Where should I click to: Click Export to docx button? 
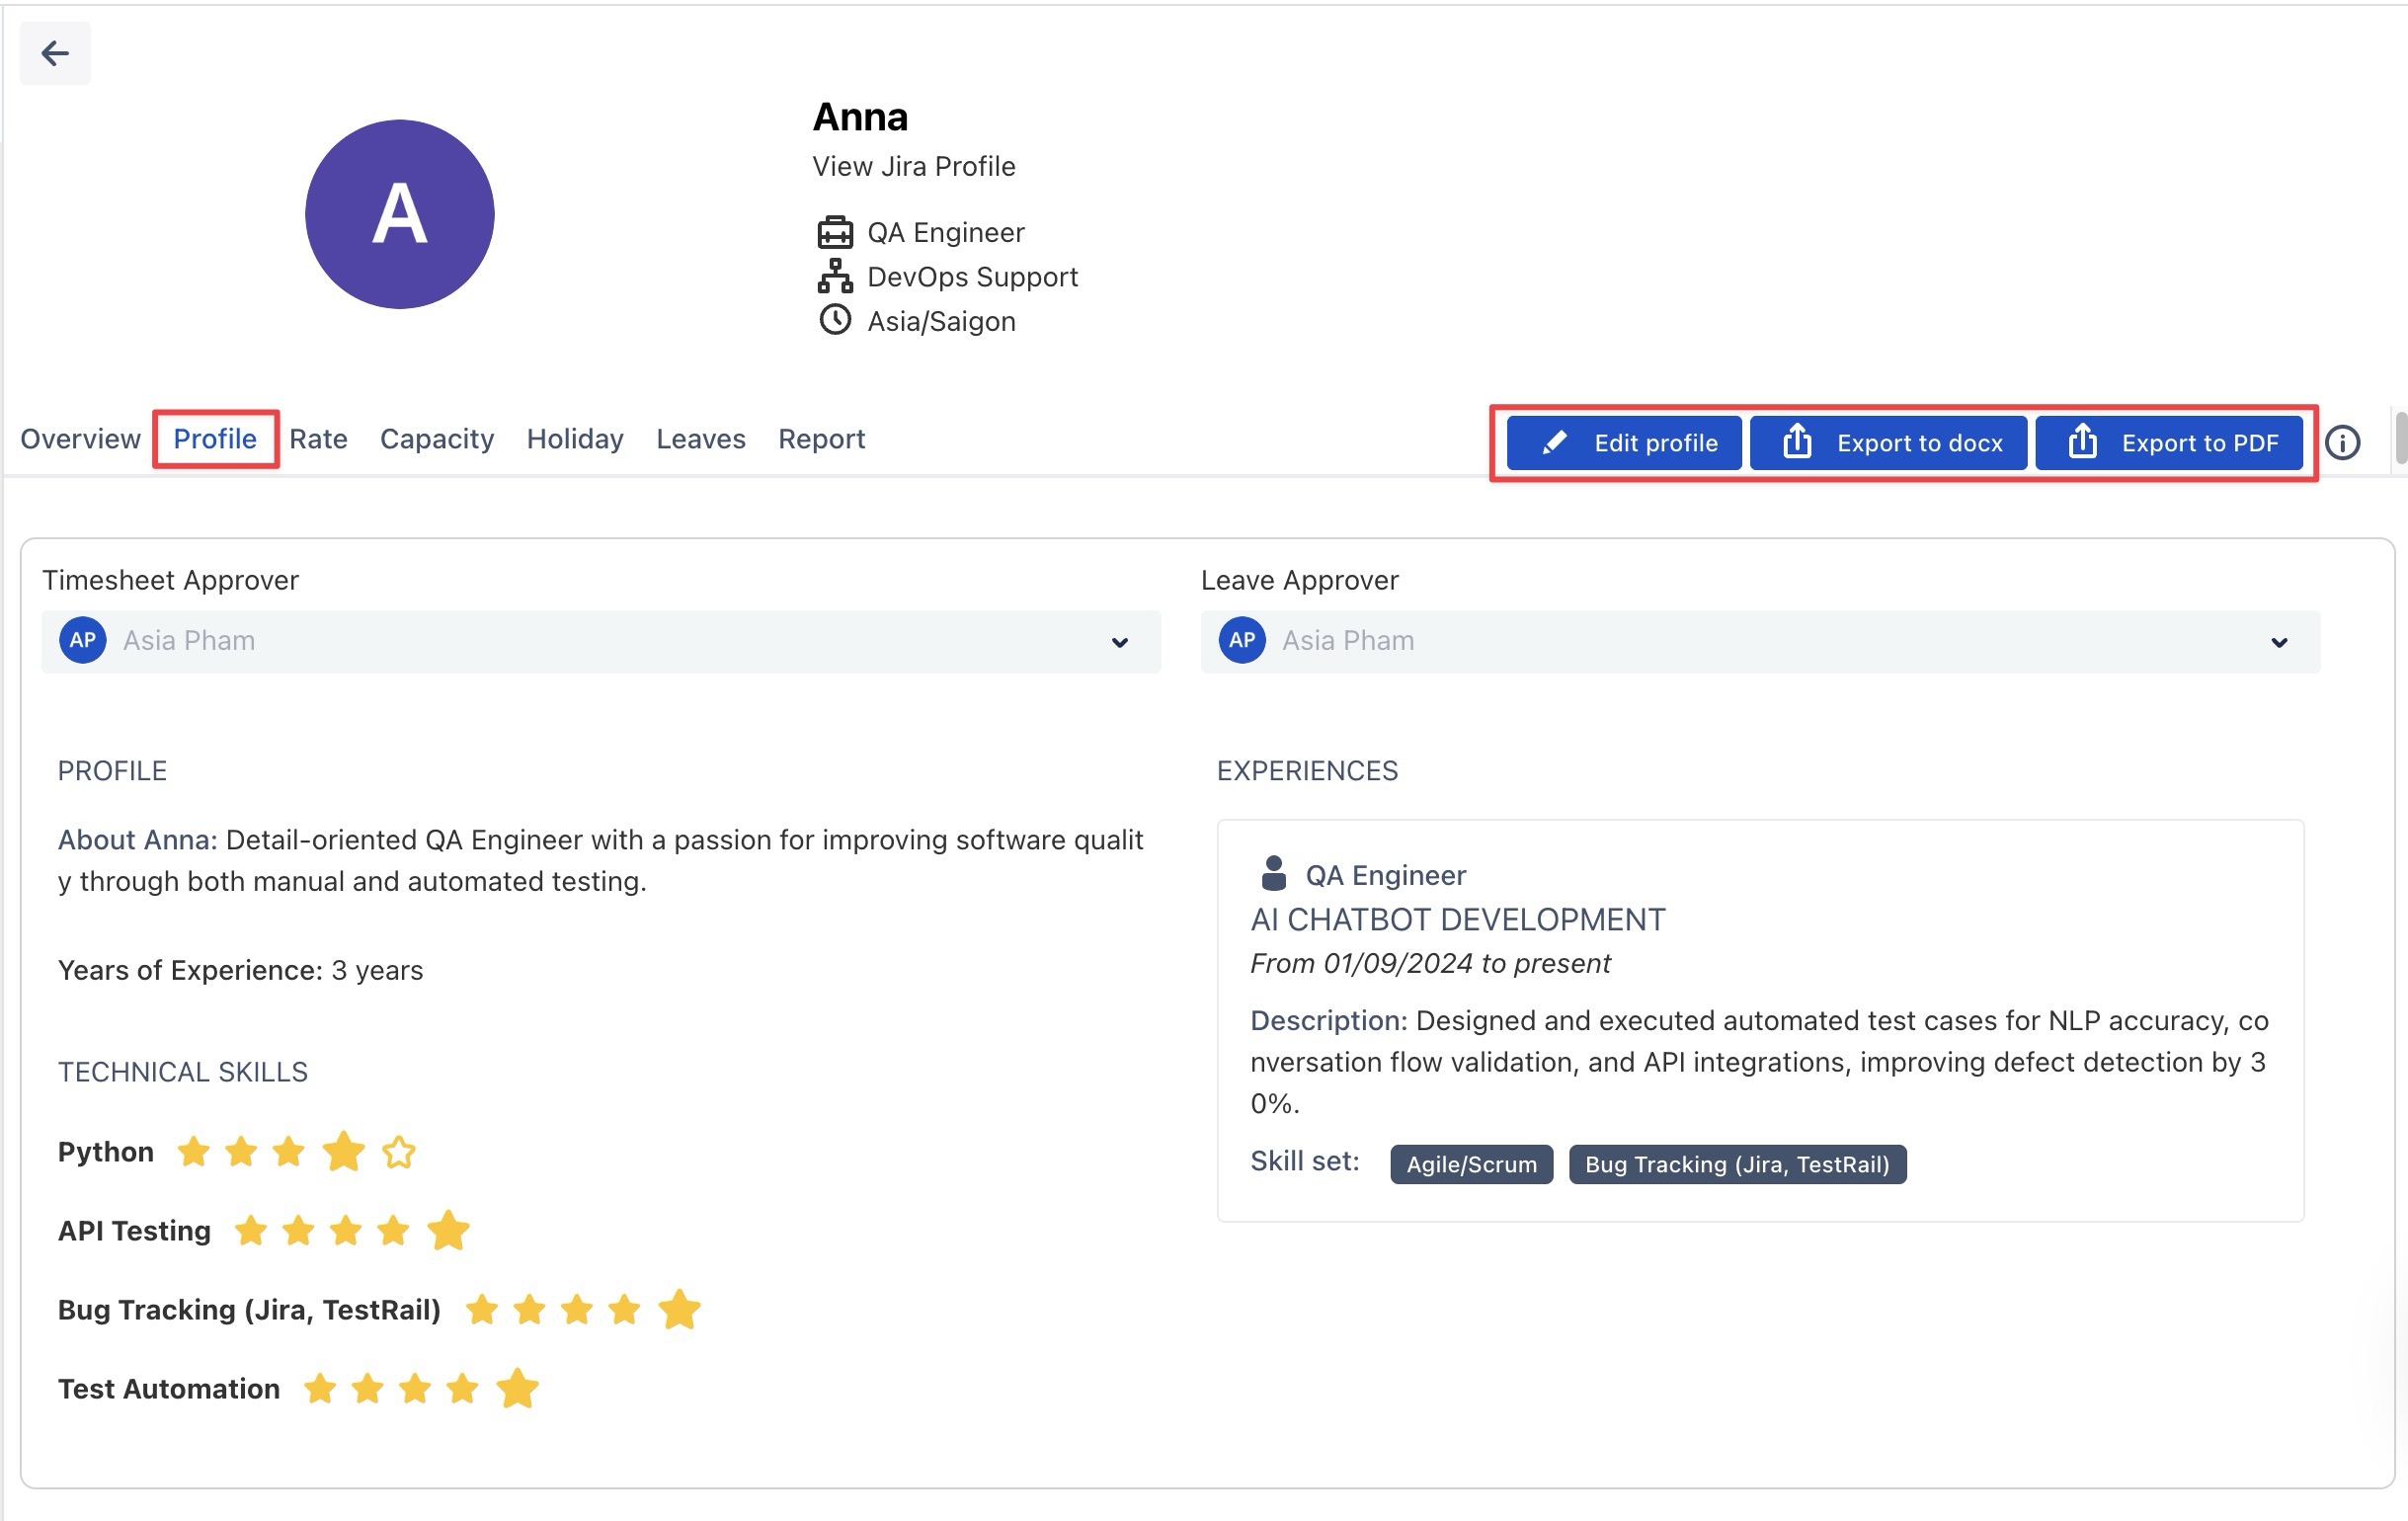(1888, 443)
